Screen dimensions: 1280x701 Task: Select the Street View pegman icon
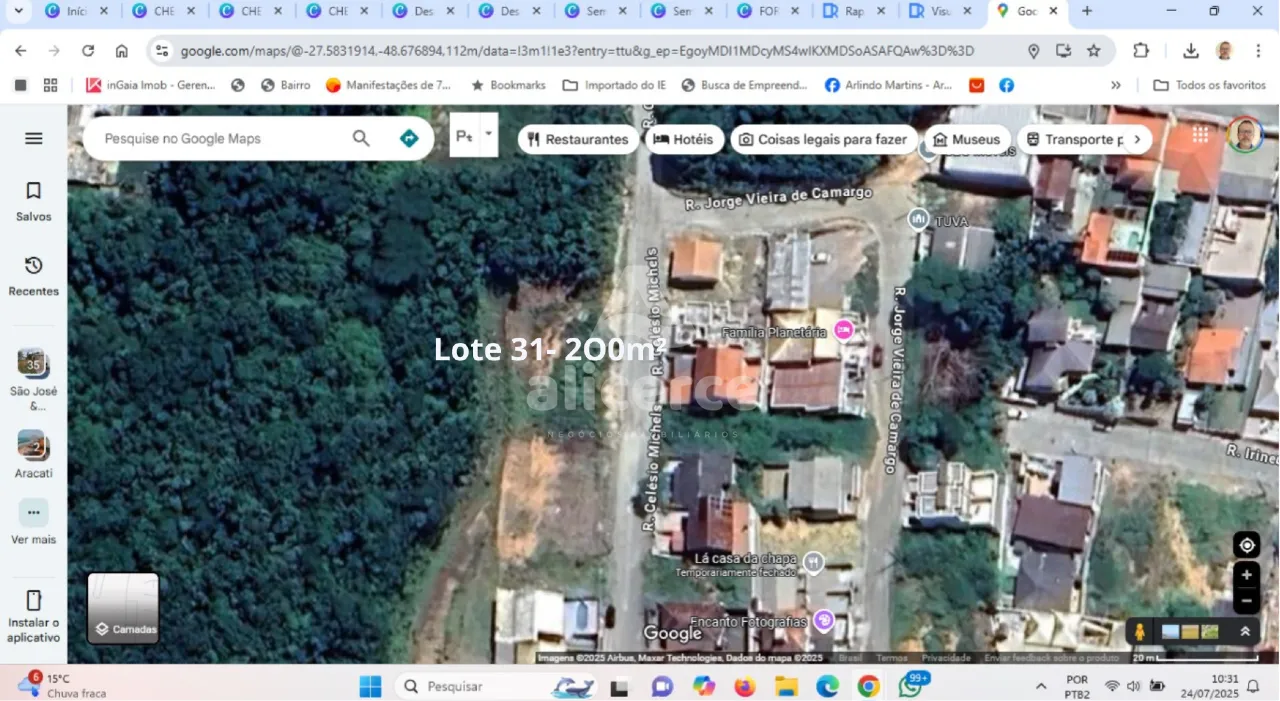pyautogui.click(x=1140, y=632)
